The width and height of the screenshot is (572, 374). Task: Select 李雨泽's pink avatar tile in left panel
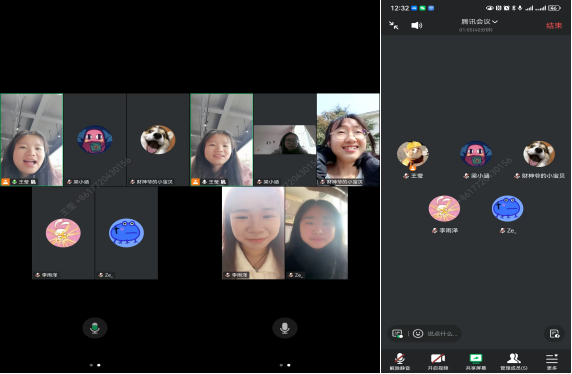[x=63, y=233]
